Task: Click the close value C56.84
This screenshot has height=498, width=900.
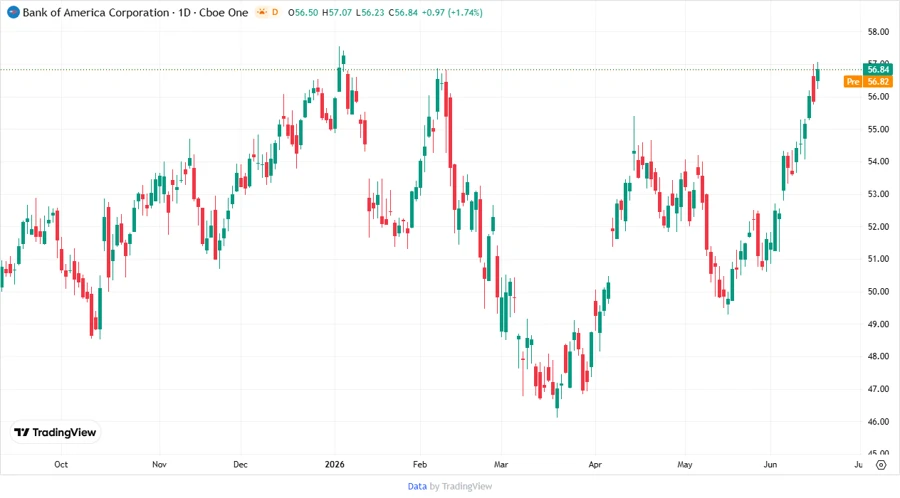Action: (x=403, y=12)
